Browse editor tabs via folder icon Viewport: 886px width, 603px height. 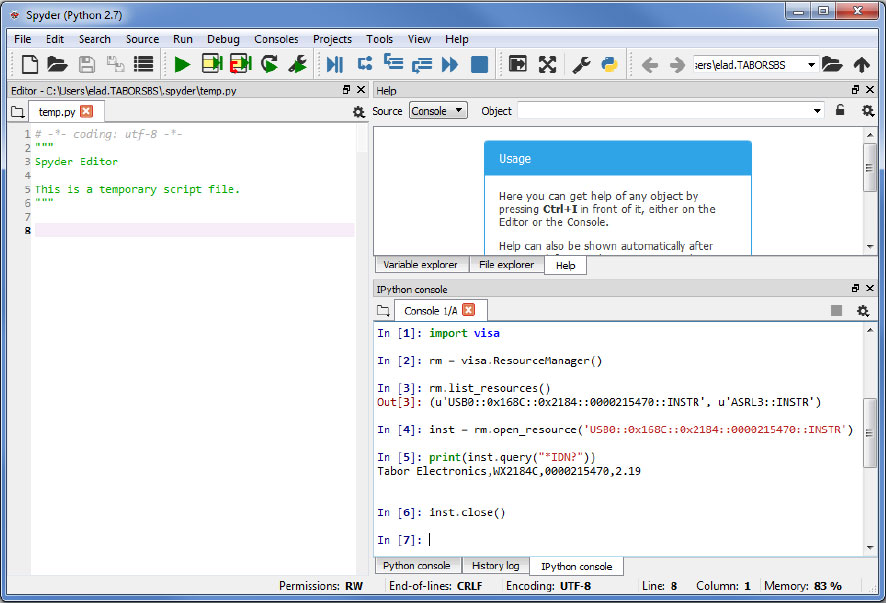[18, 112]
